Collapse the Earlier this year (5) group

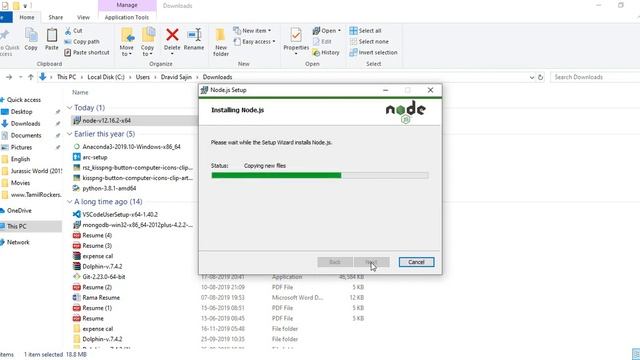69,134
